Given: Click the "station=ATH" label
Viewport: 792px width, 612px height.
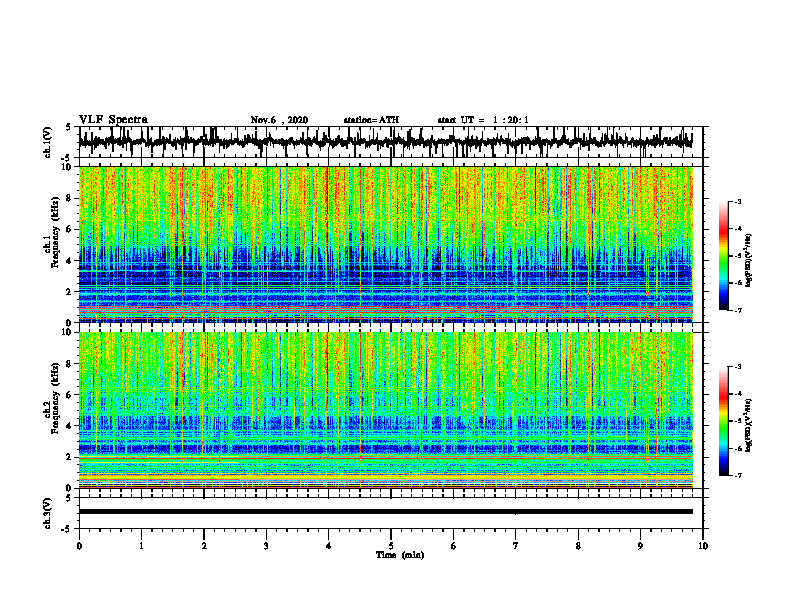Looking at the screenshot, I should (371, 120).
